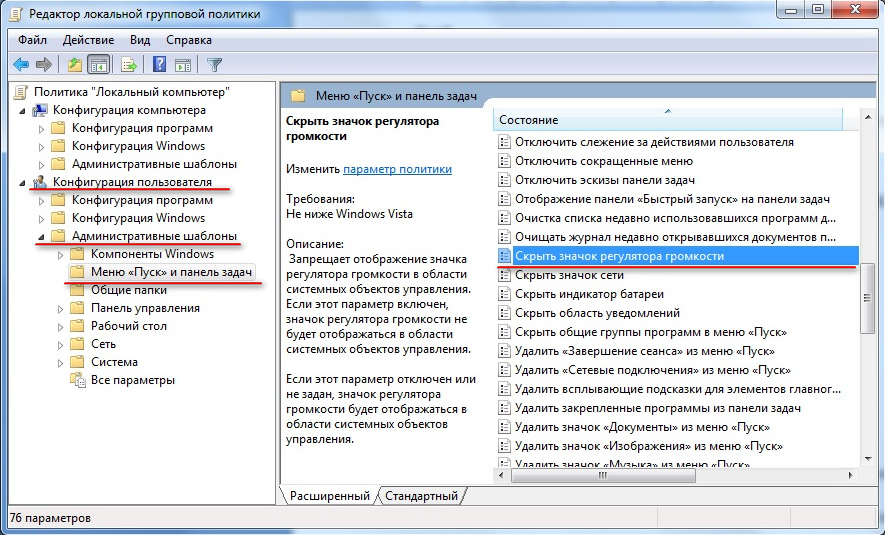Expand Компоненты Windows folder arrow
885x535 pixels.
pos(60,255)
